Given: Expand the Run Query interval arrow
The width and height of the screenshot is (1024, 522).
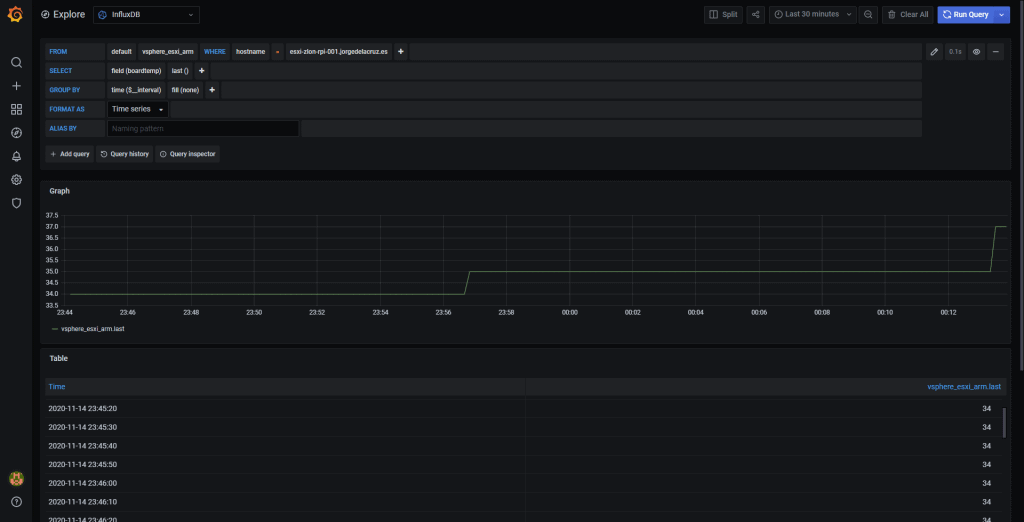Looking at the screenshot, I should click(1002, 14).
